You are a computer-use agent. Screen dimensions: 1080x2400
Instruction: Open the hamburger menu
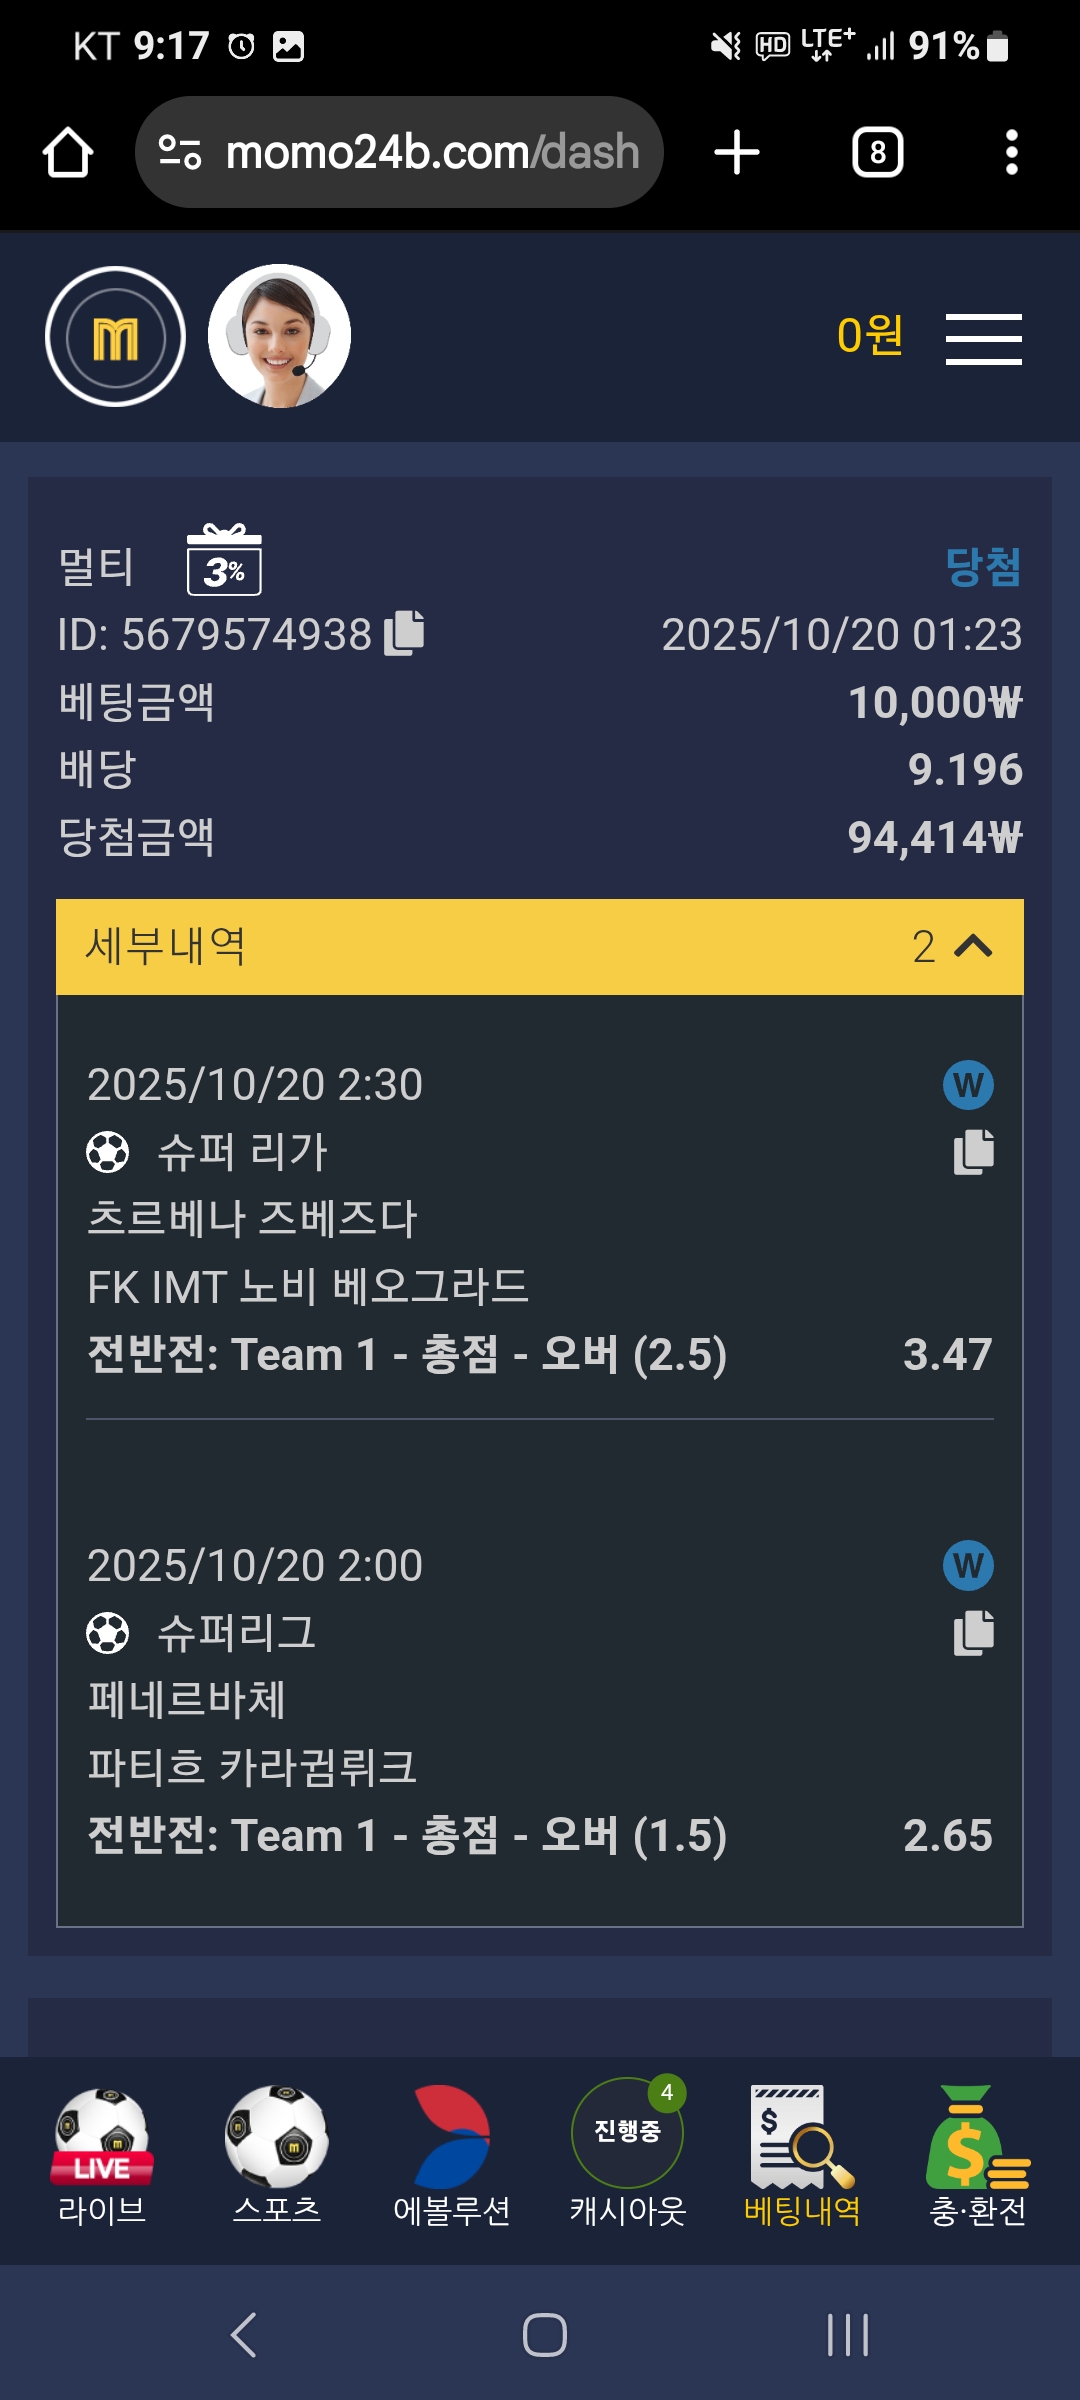point(983,338)
